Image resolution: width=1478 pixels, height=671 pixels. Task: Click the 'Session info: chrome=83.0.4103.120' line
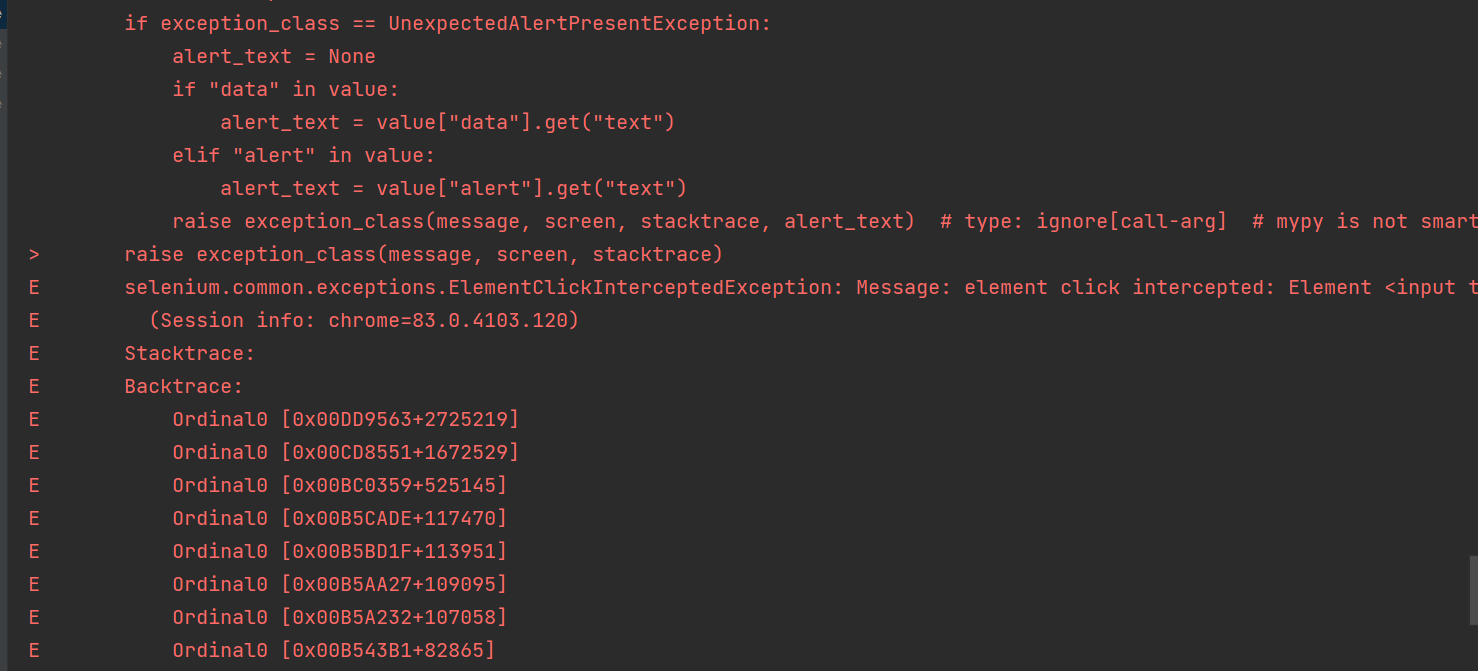(364, 320)
